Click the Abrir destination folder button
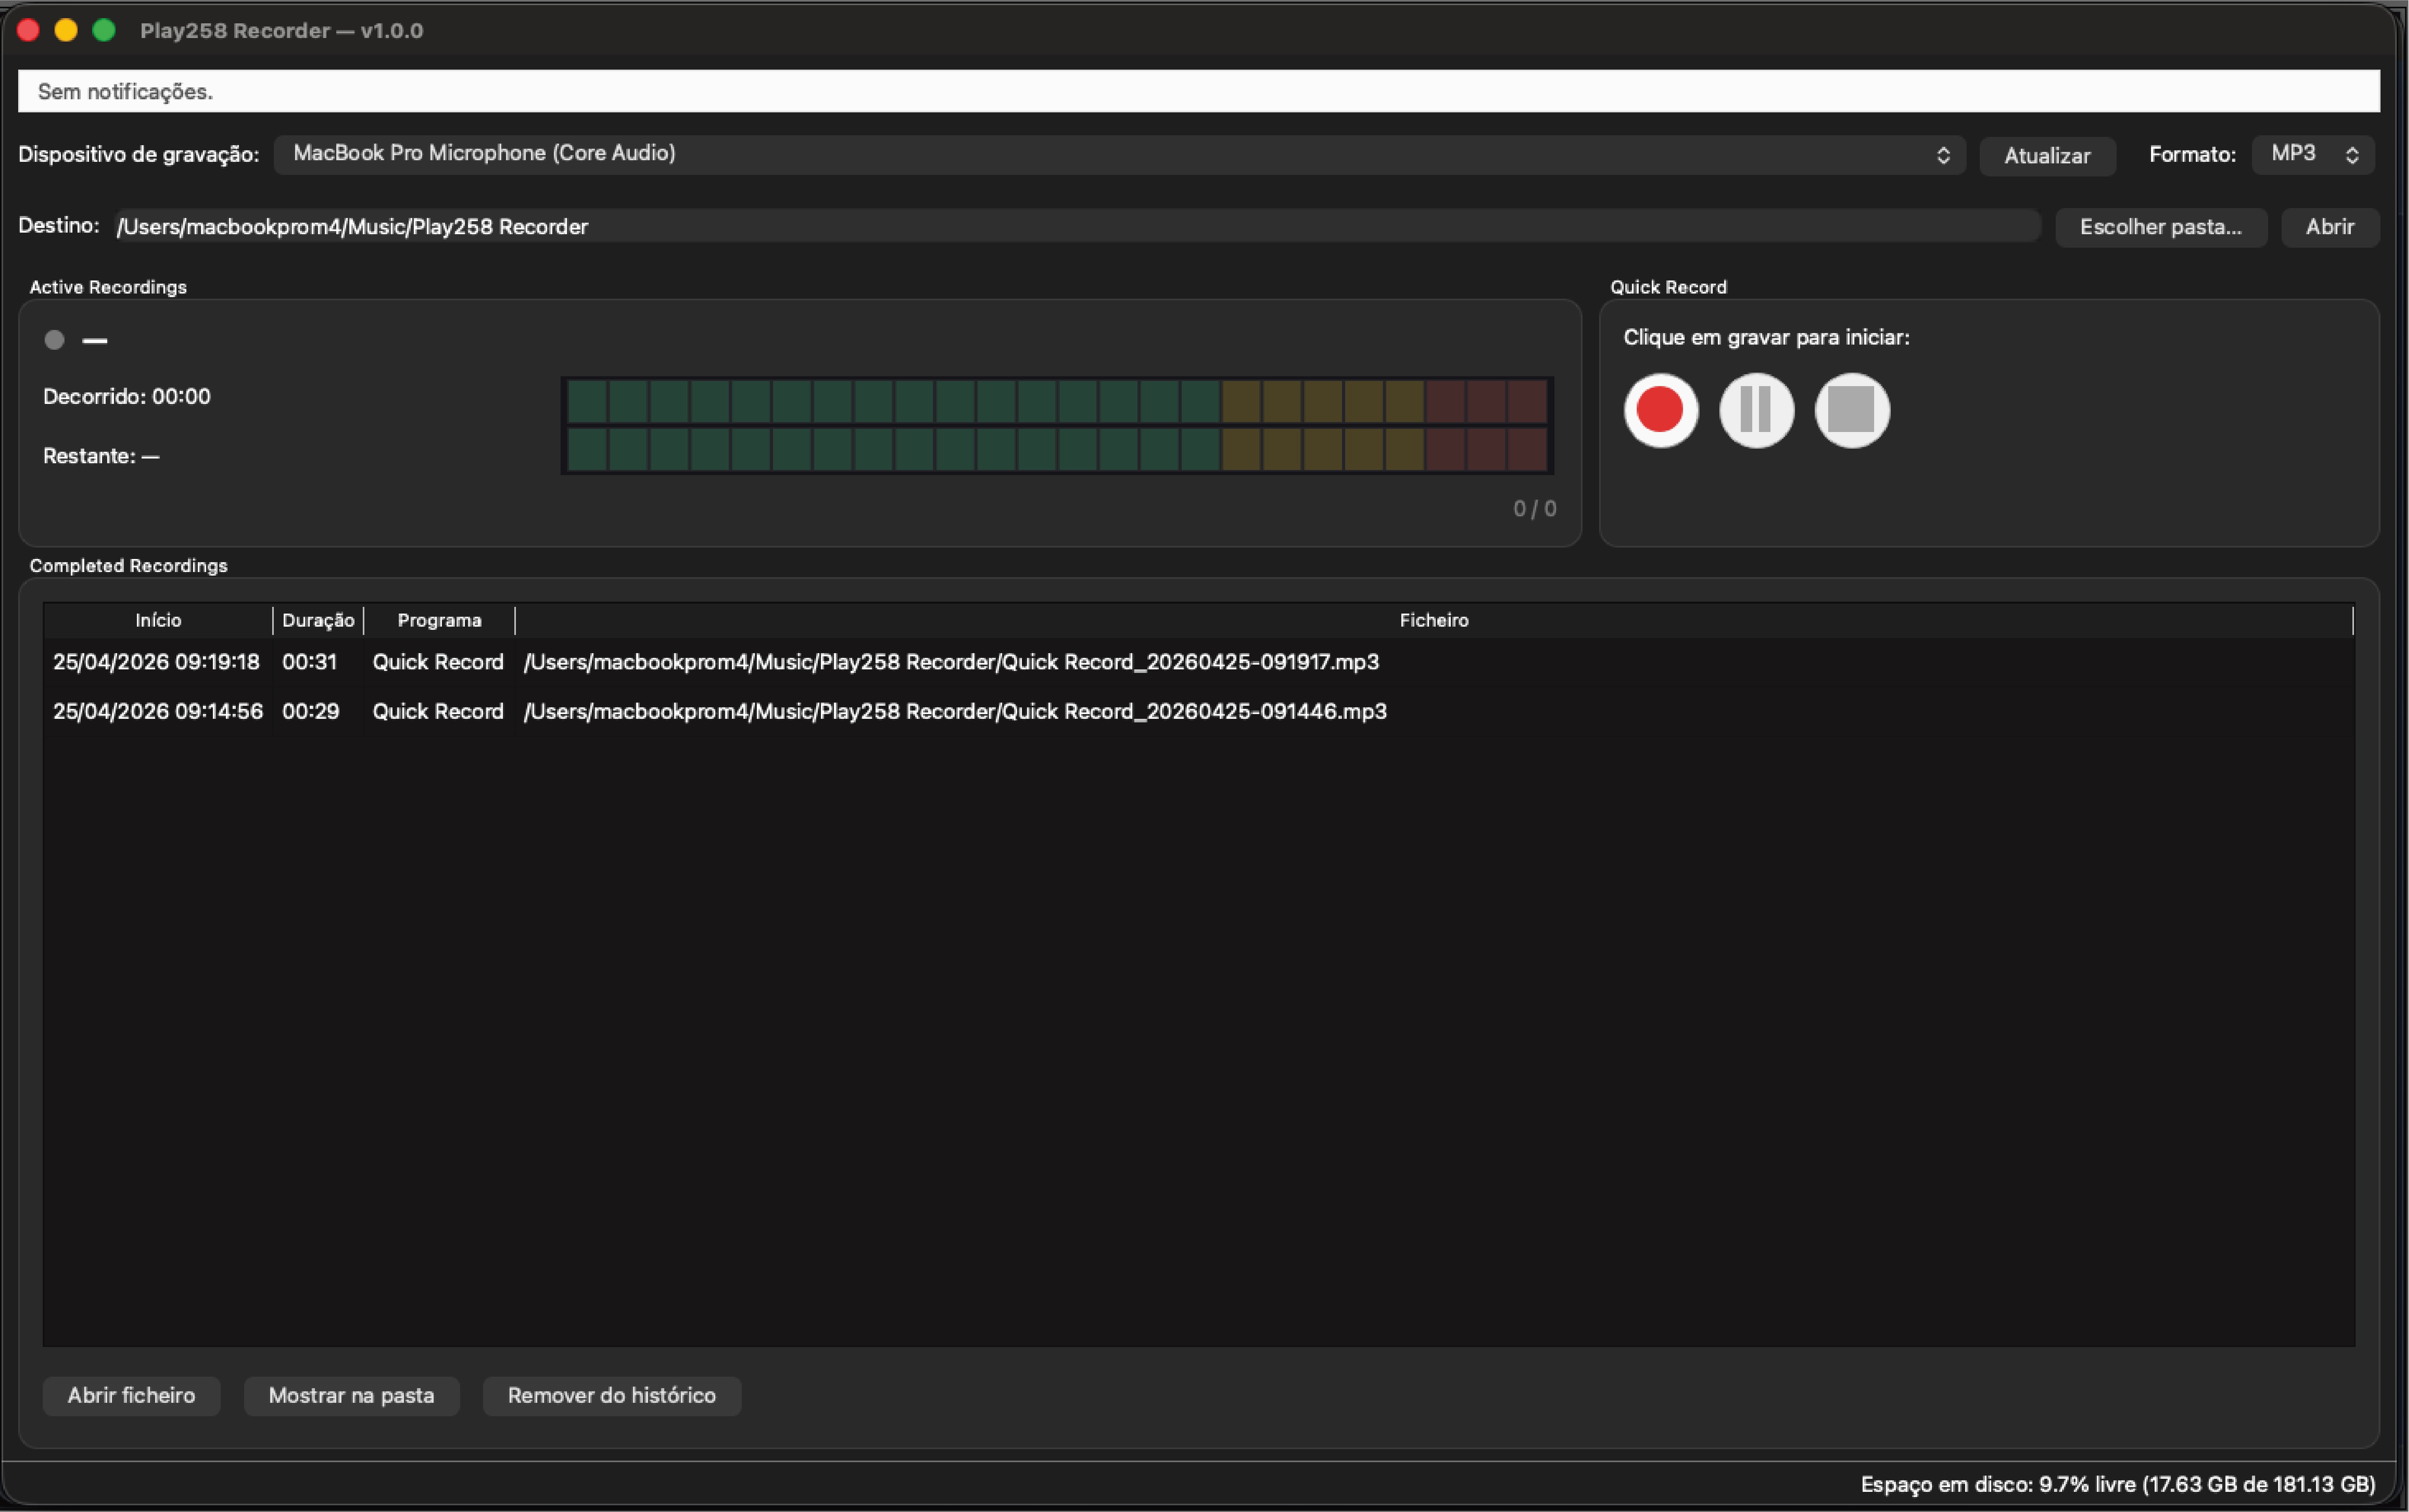 click(2329, 227)
